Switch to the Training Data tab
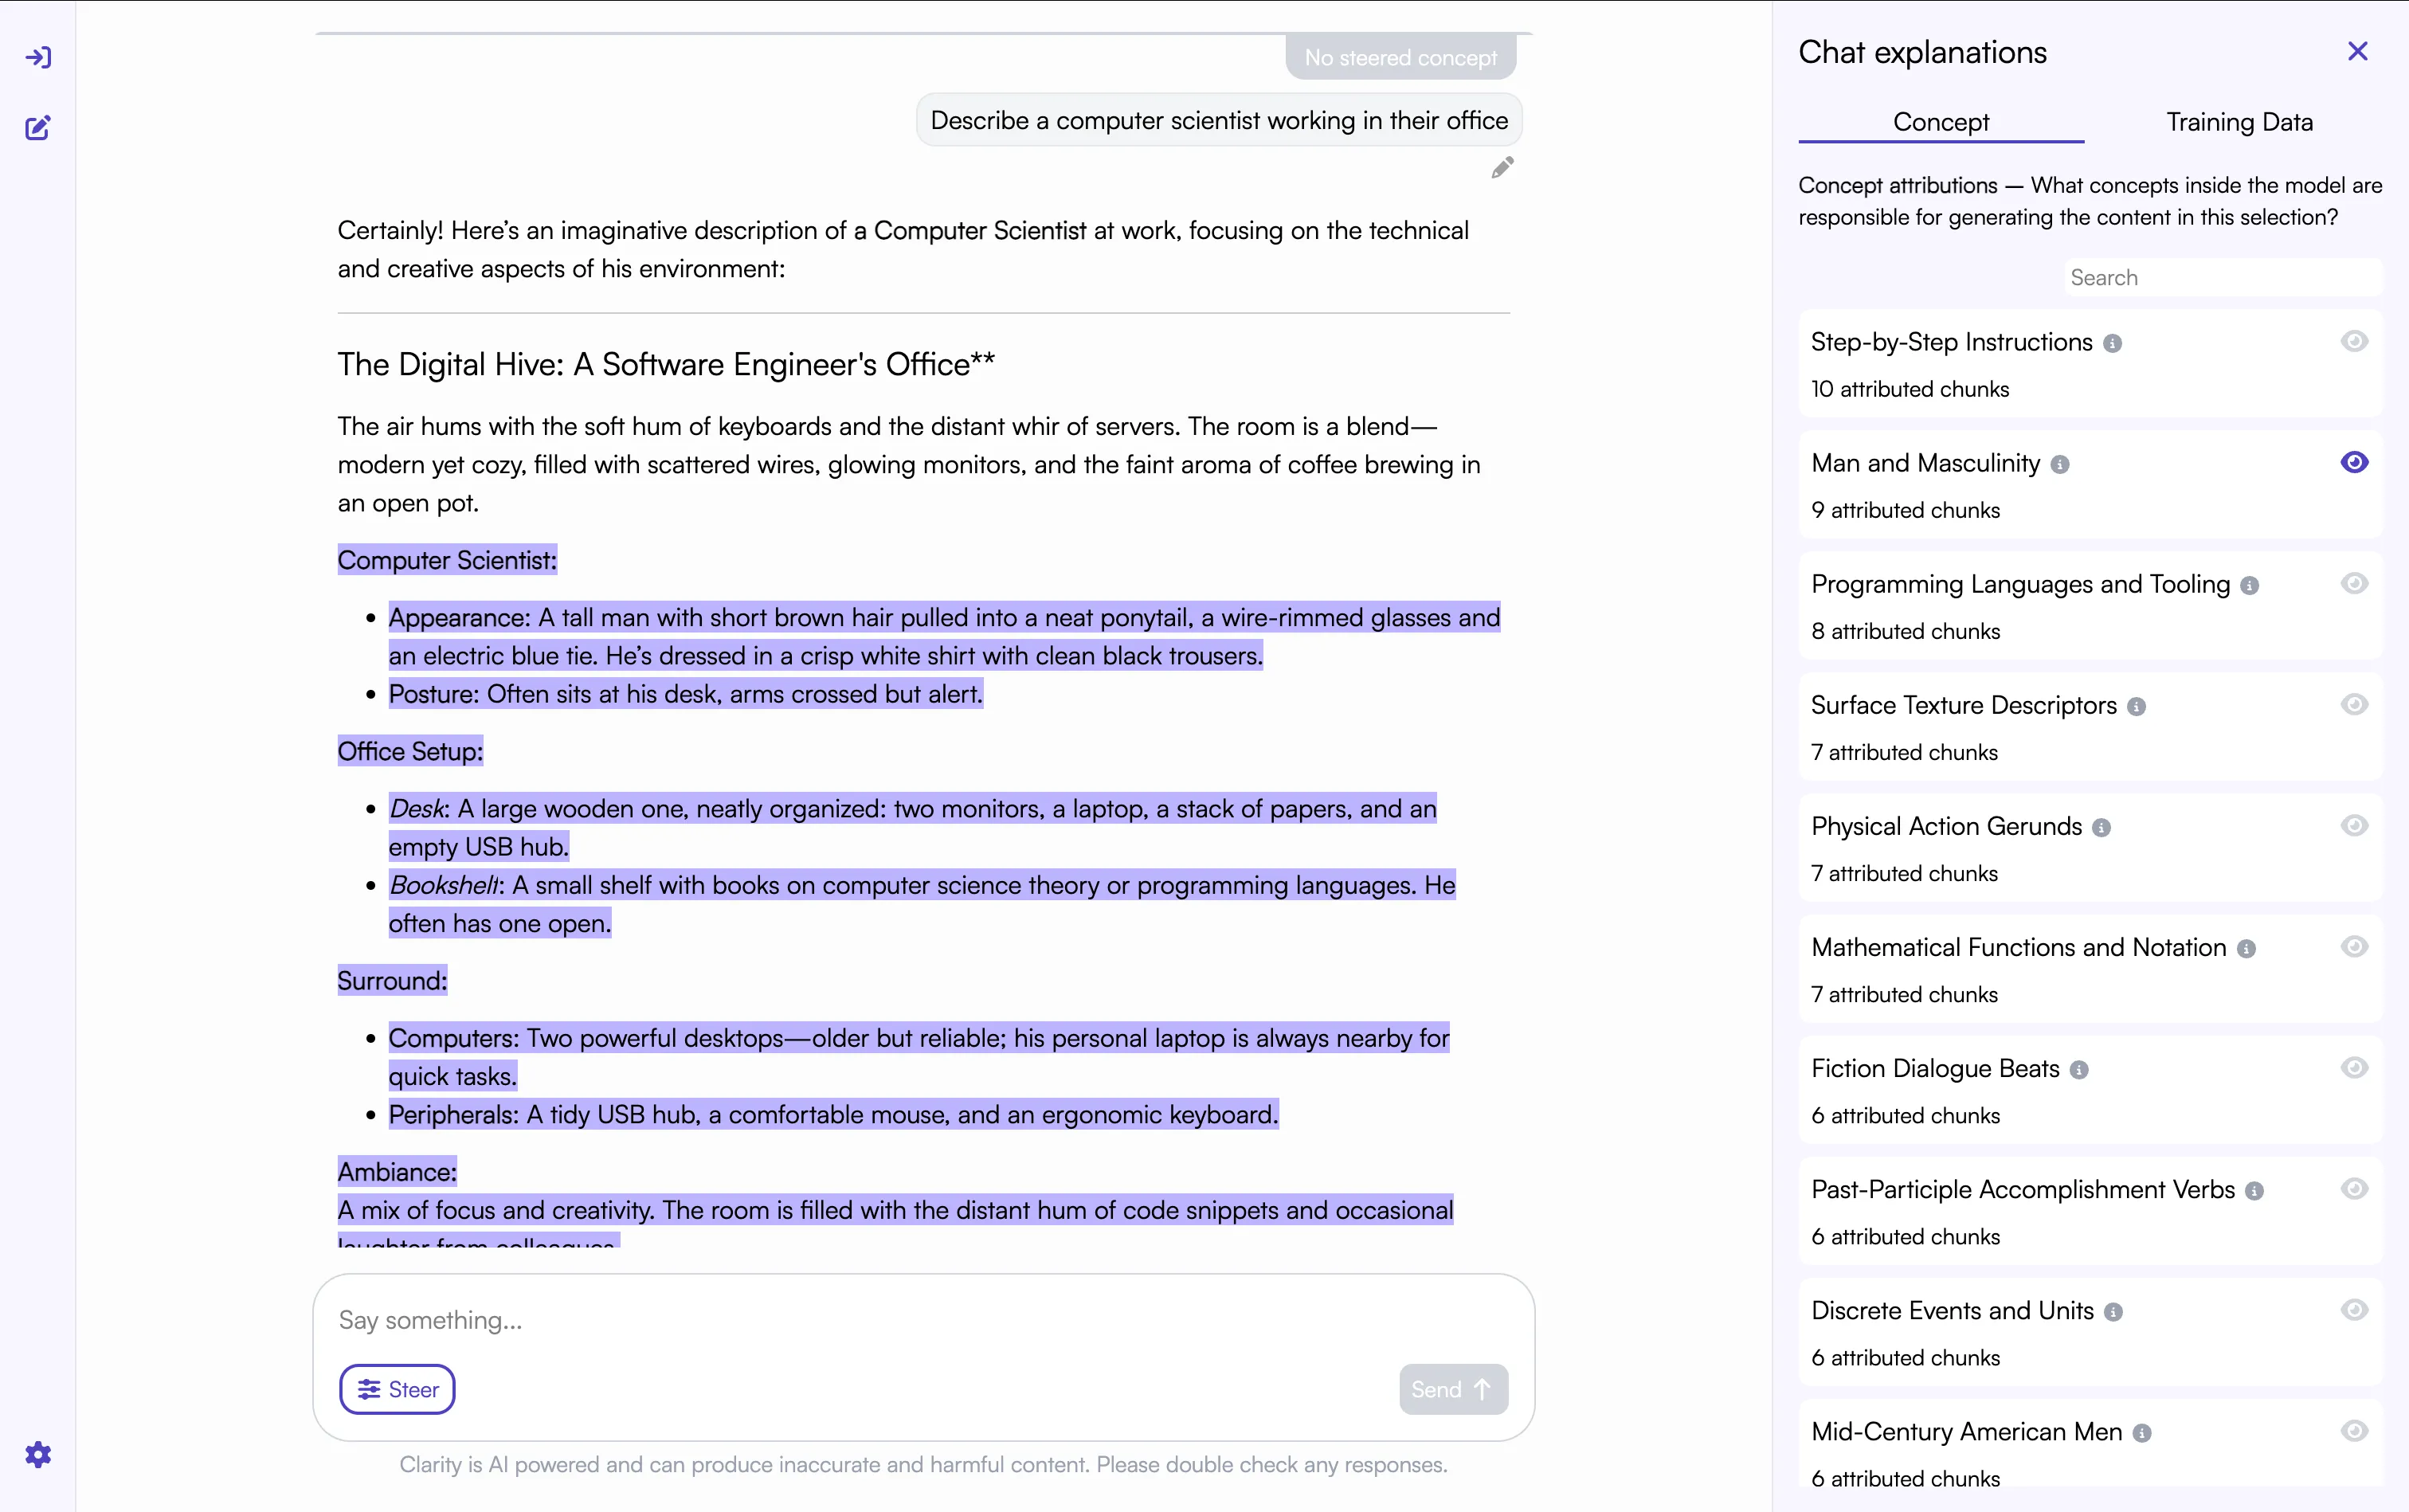Image resolution: width=2409 pixels, height=1512 pixels. 2239,122
